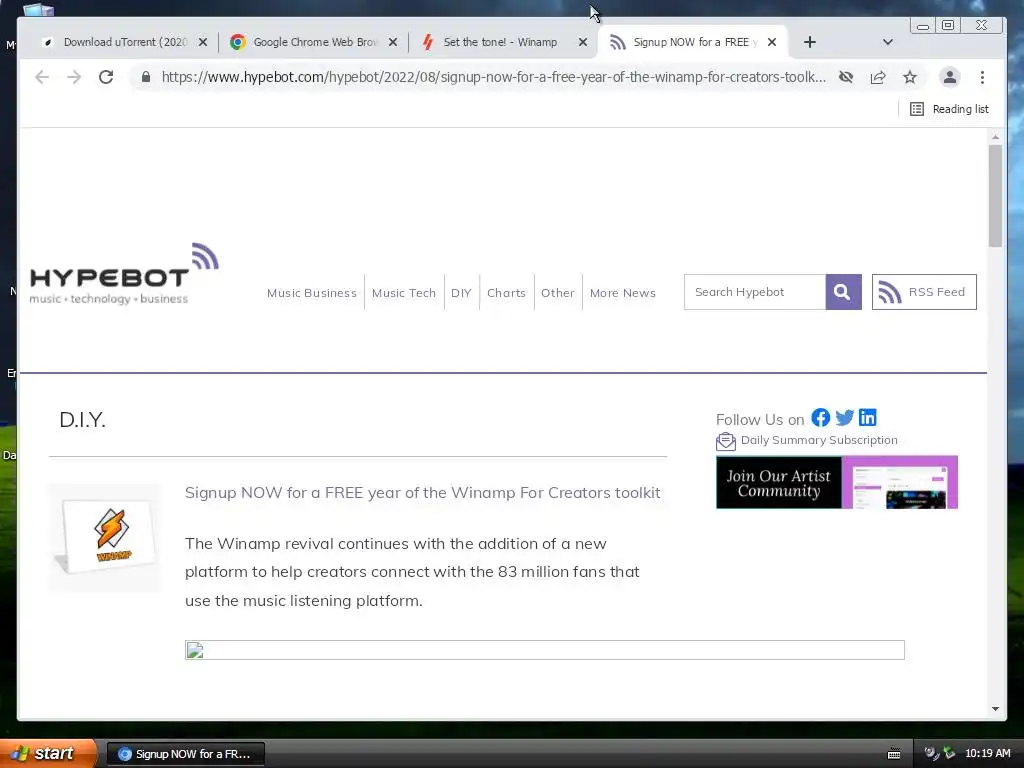Close the Signup NOW for a FREE tab
Screen dimensions: 1024x768
772,42
